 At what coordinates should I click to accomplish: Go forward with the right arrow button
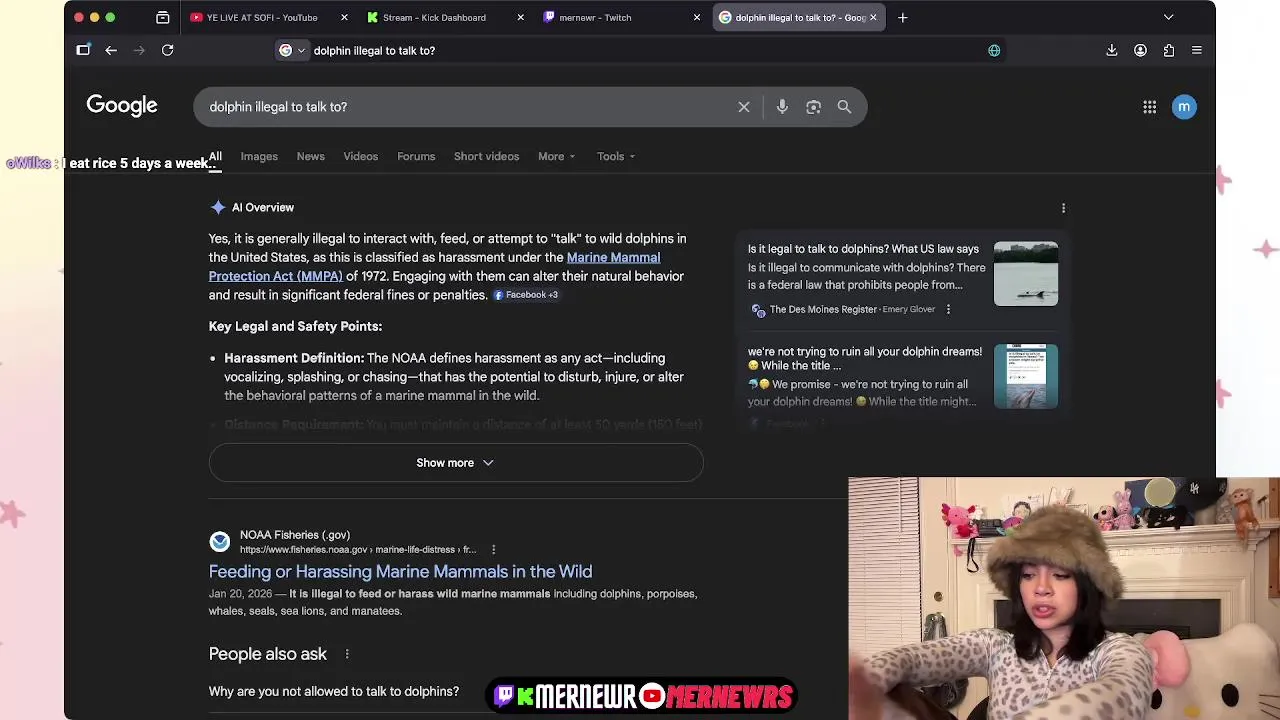point(139,50)
